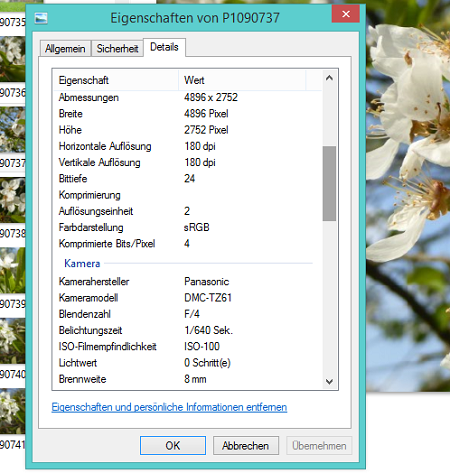Switch to the Allgemein tab
Image resolution: width=450 pixels, height=473 pixels.
pos(65,49)
